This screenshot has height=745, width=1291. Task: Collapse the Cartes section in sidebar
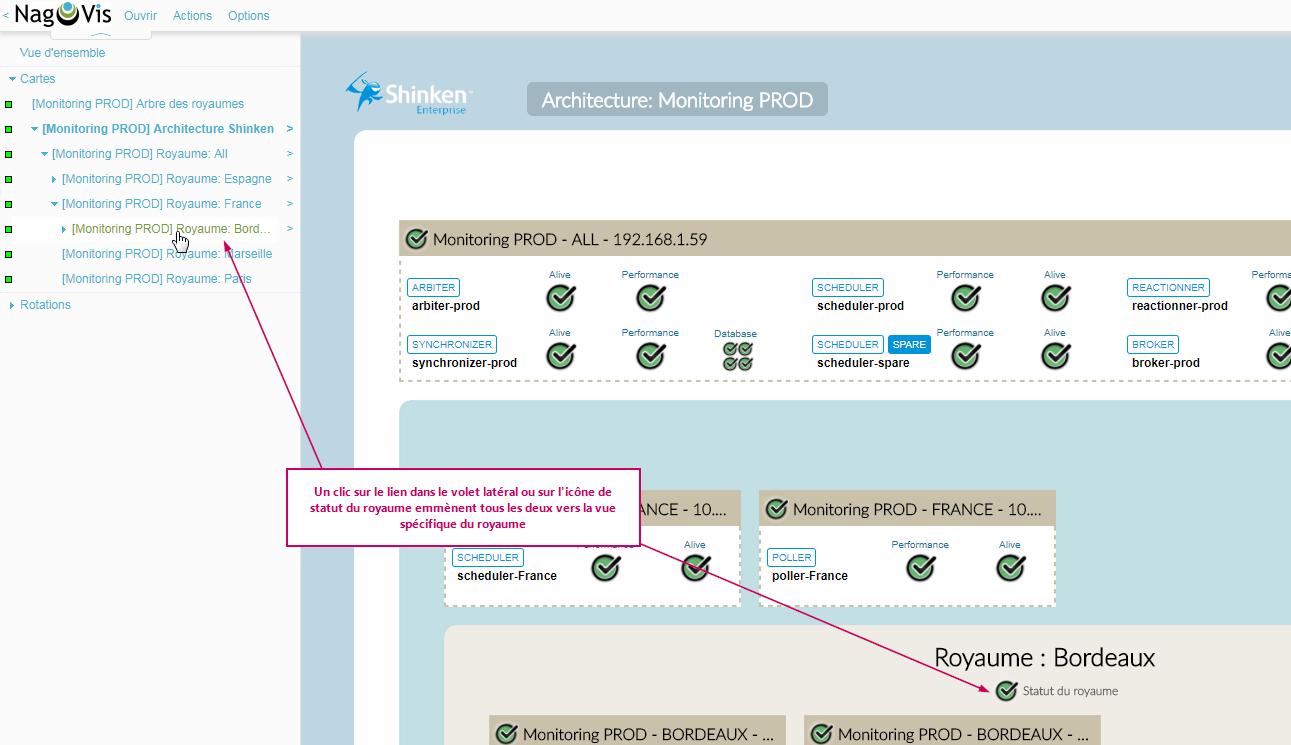[12, 79]
